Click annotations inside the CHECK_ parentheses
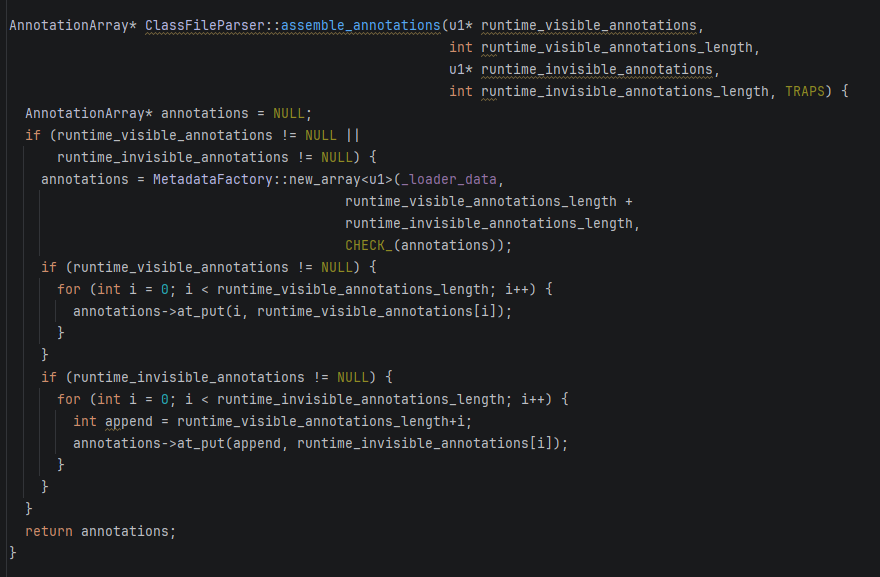880x577 pixels. pos(444,245)
